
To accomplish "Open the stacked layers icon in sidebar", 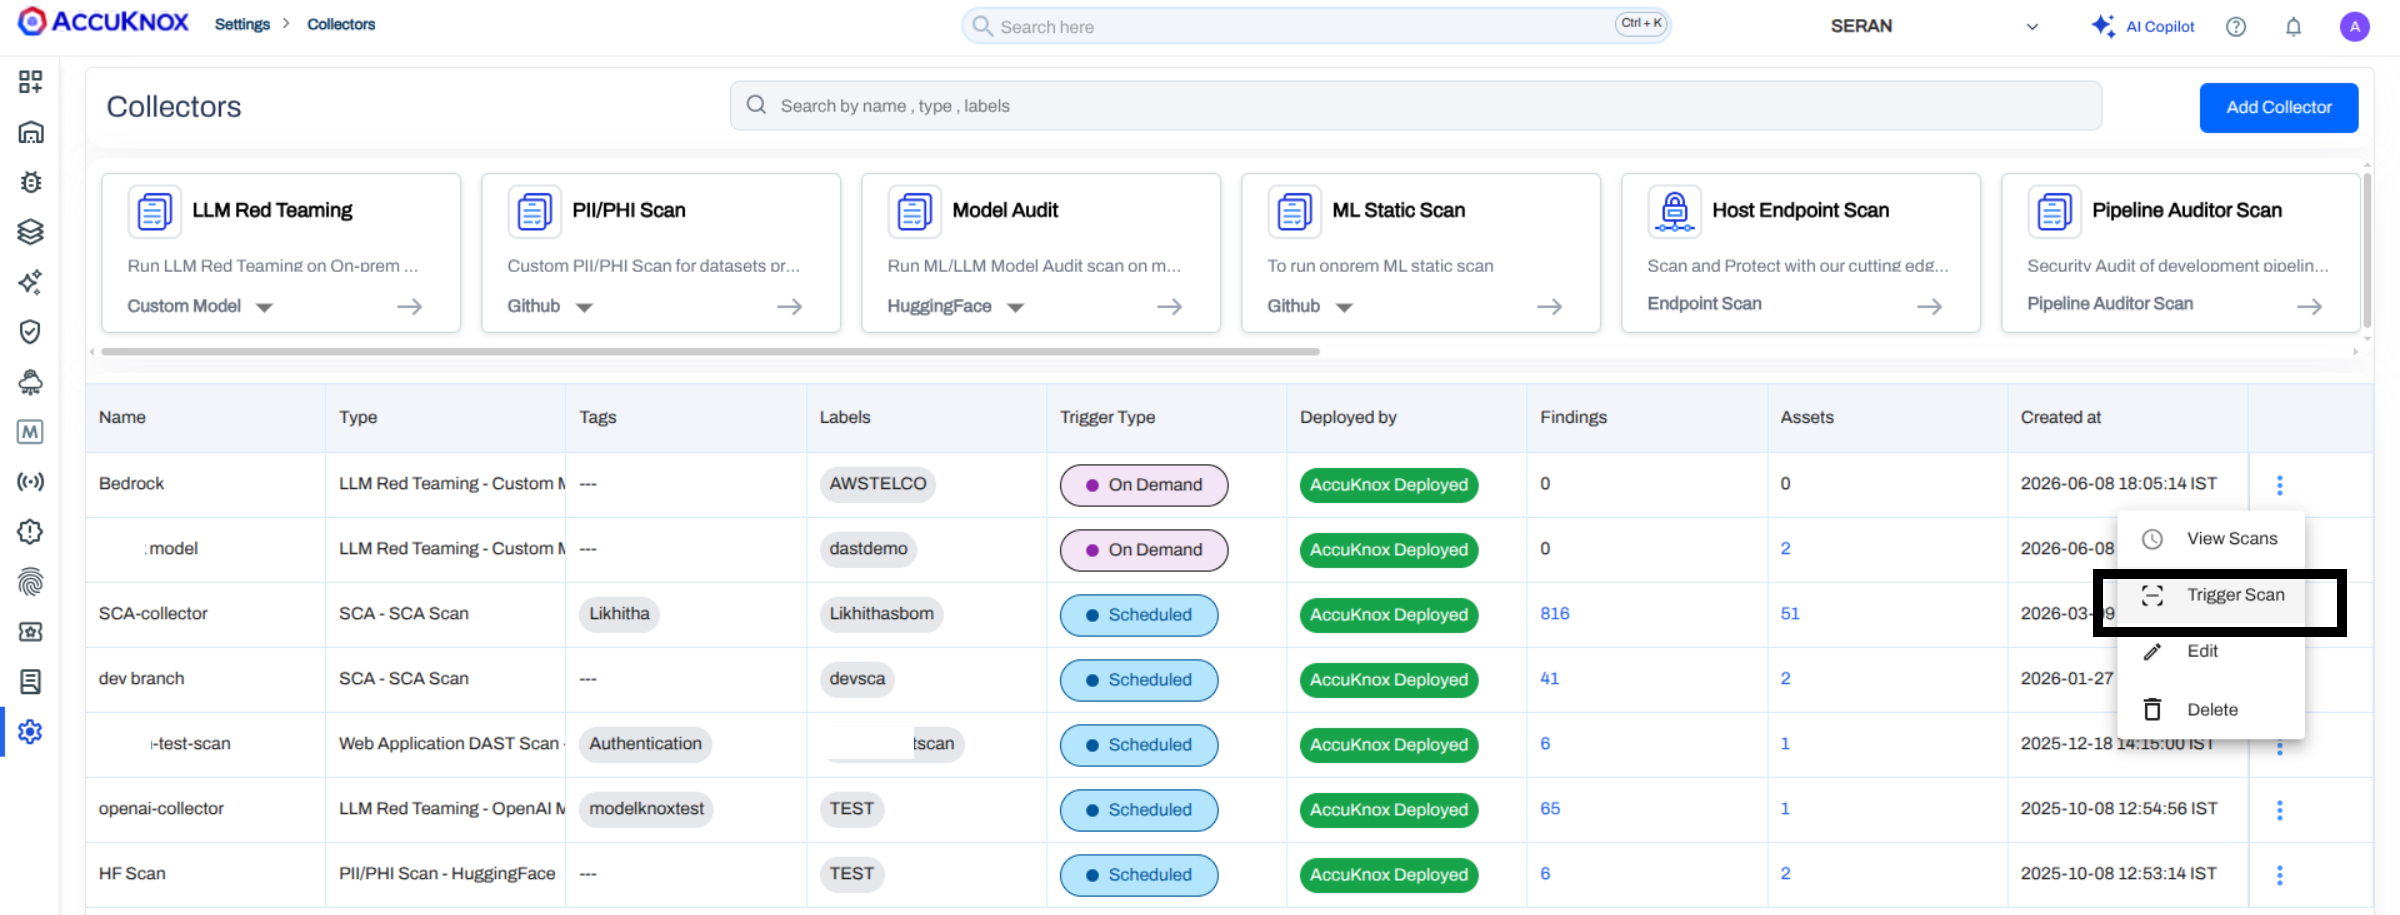I will [30, 232].
